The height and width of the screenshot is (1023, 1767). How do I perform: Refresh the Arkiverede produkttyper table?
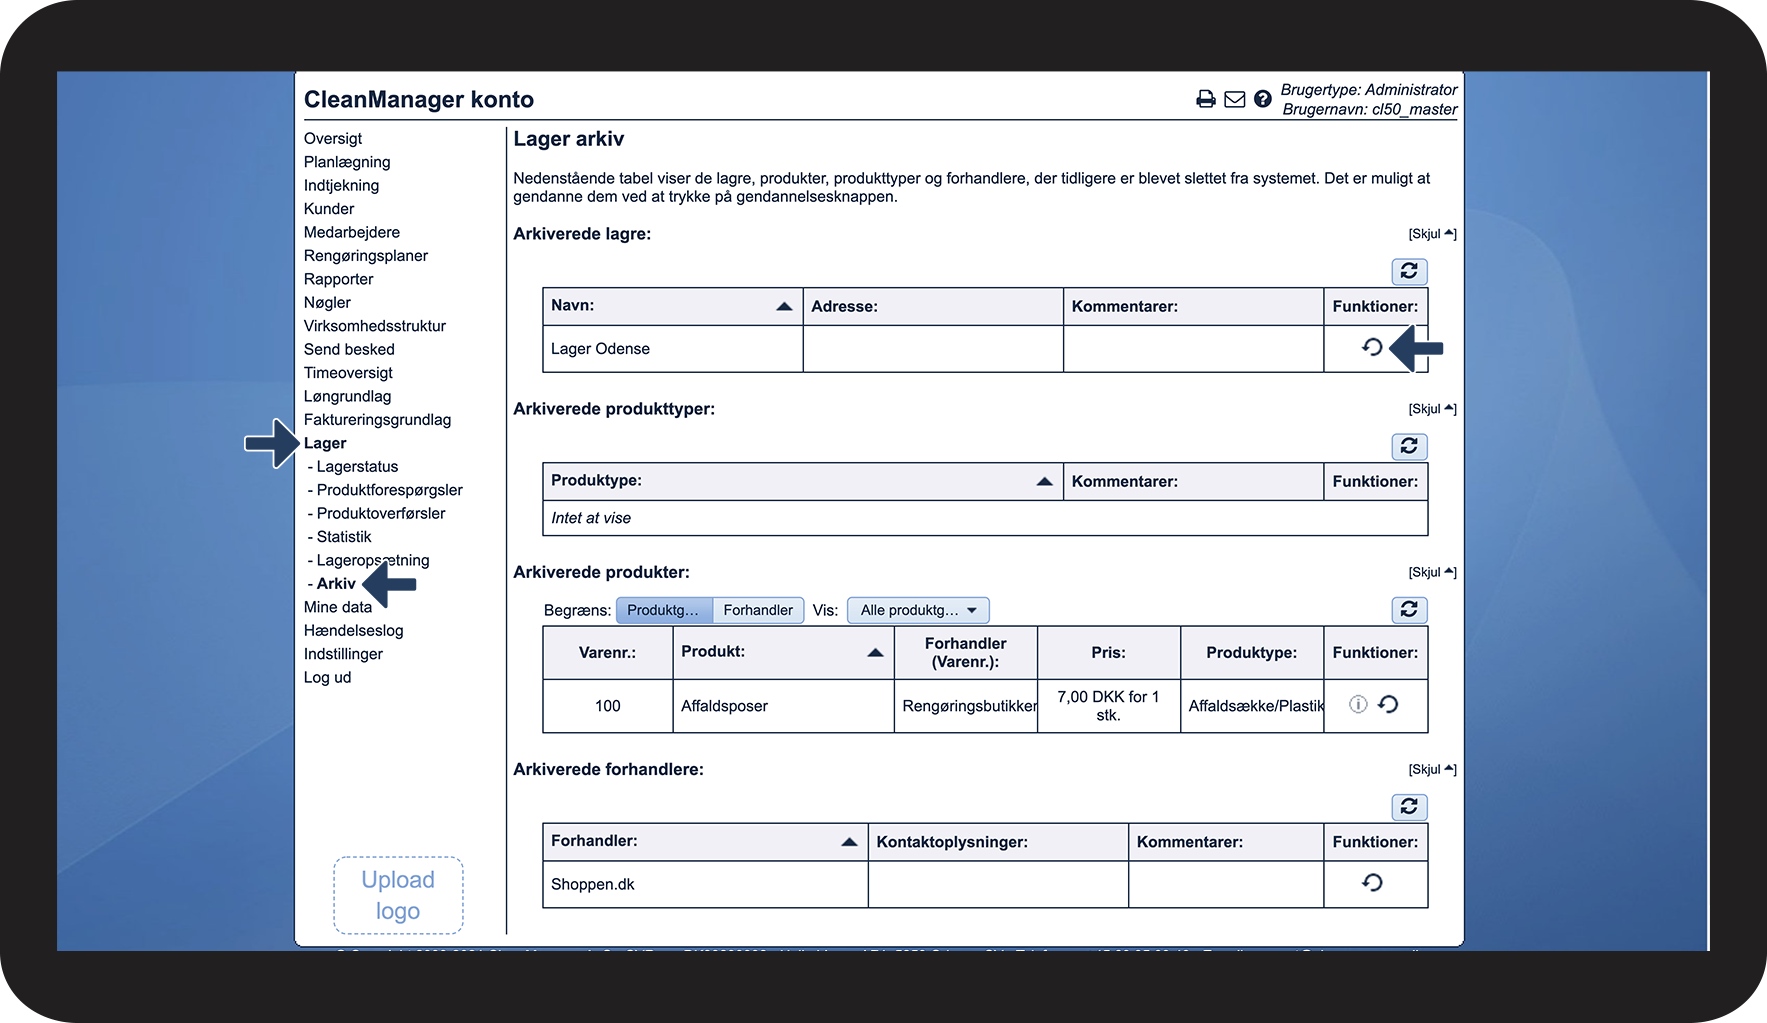(x=1409, y=446)
